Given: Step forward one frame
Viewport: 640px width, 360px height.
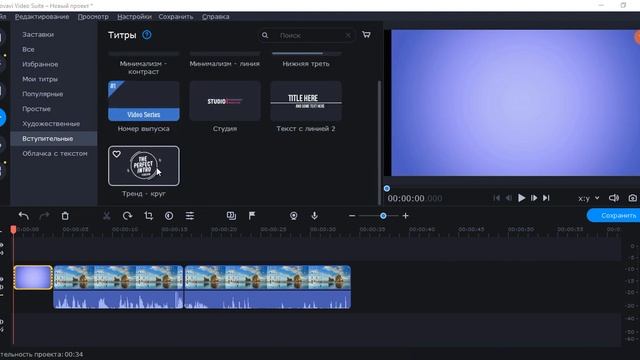Looking at the screenshot, I should (534, 198).
